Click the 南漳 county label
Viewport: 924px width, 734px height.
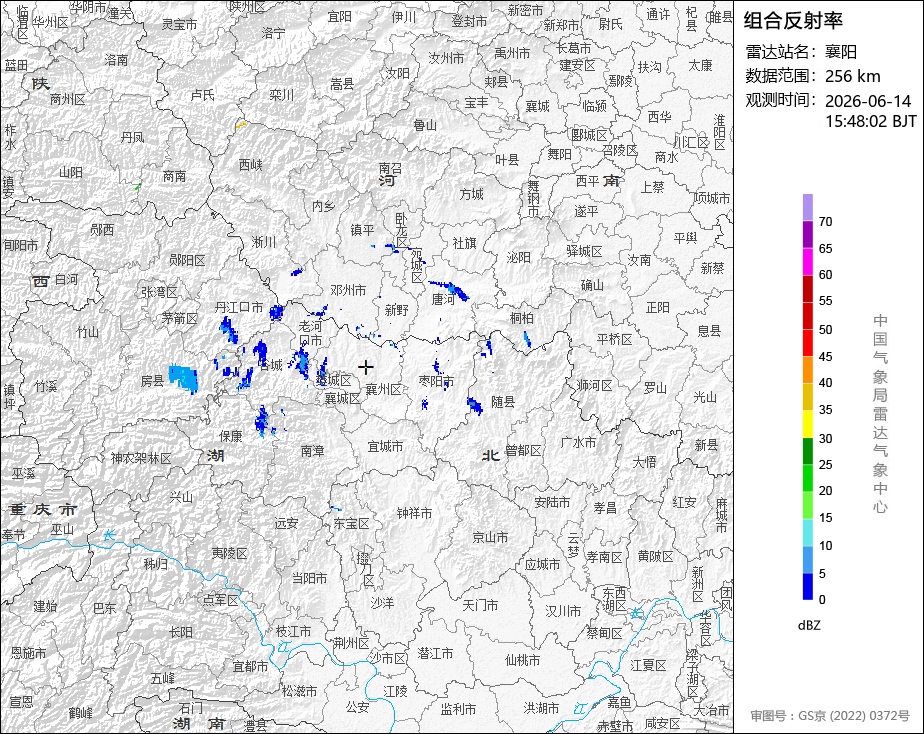312,451
